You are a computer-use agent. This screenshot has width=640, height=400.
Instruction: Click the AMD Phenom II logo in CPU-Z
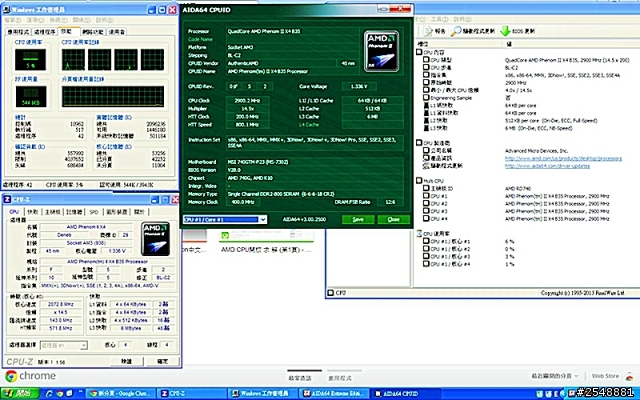click(x=155, y=239)
